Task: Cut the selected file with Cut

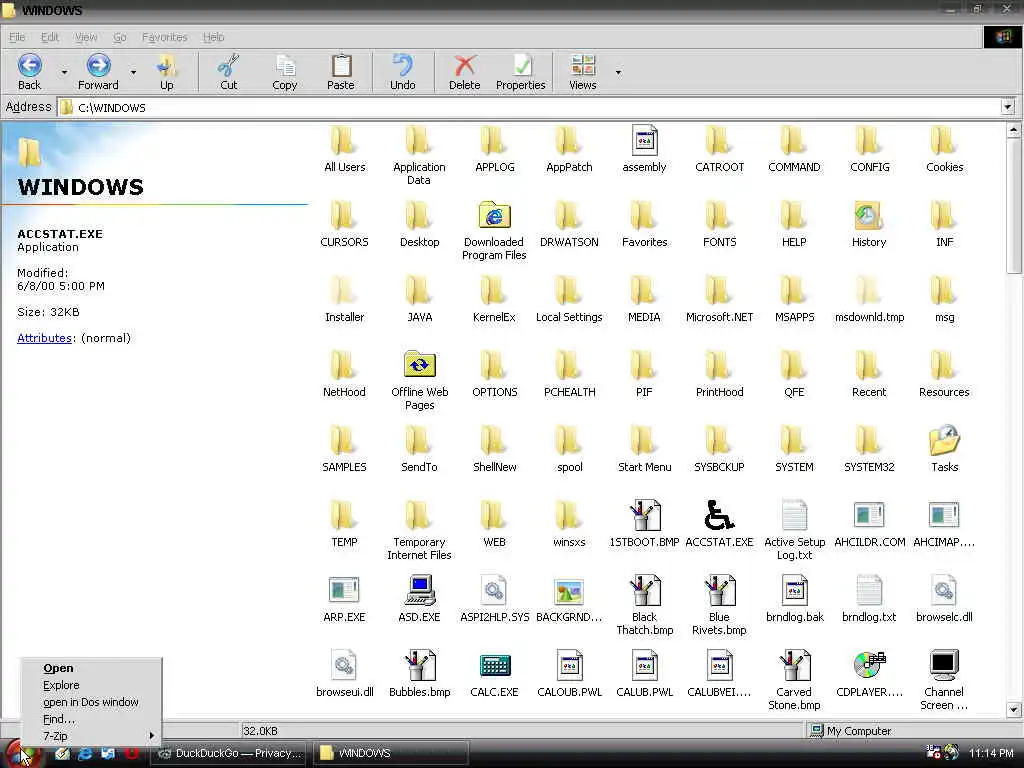Action: [229, 72]
